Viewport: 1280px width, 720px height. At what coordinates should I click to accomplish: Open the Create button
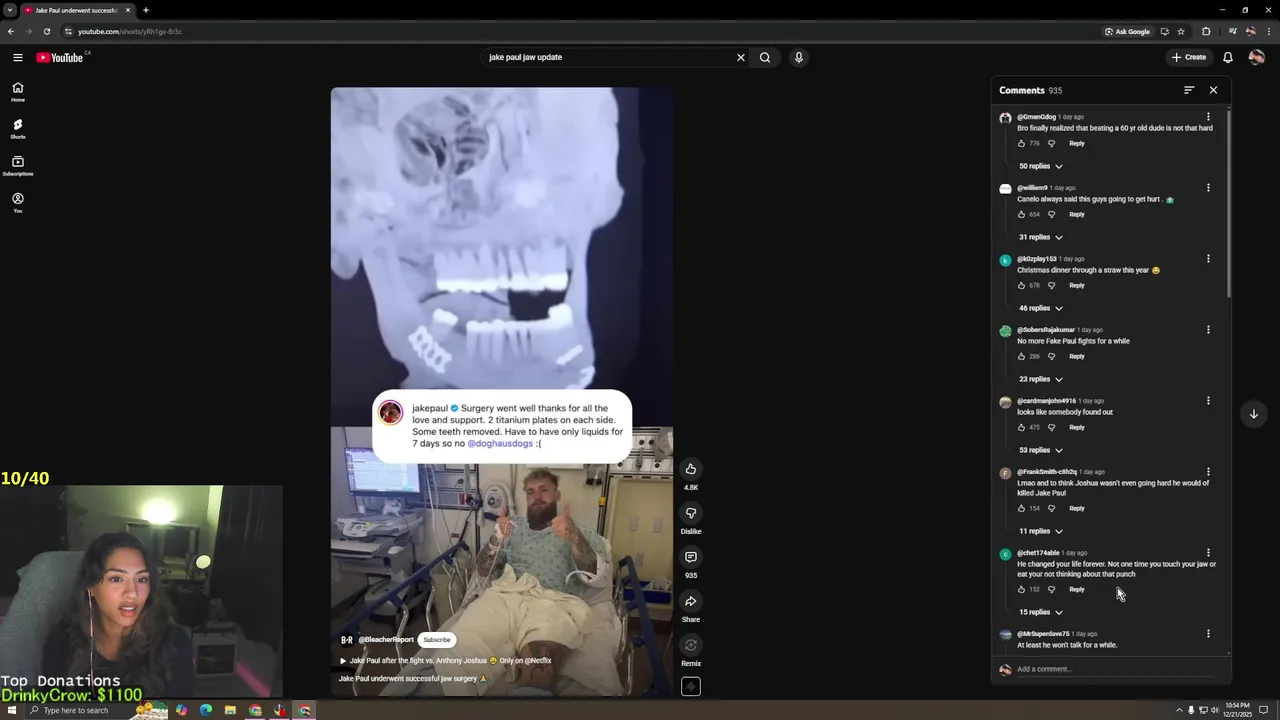pos(1189,57)
